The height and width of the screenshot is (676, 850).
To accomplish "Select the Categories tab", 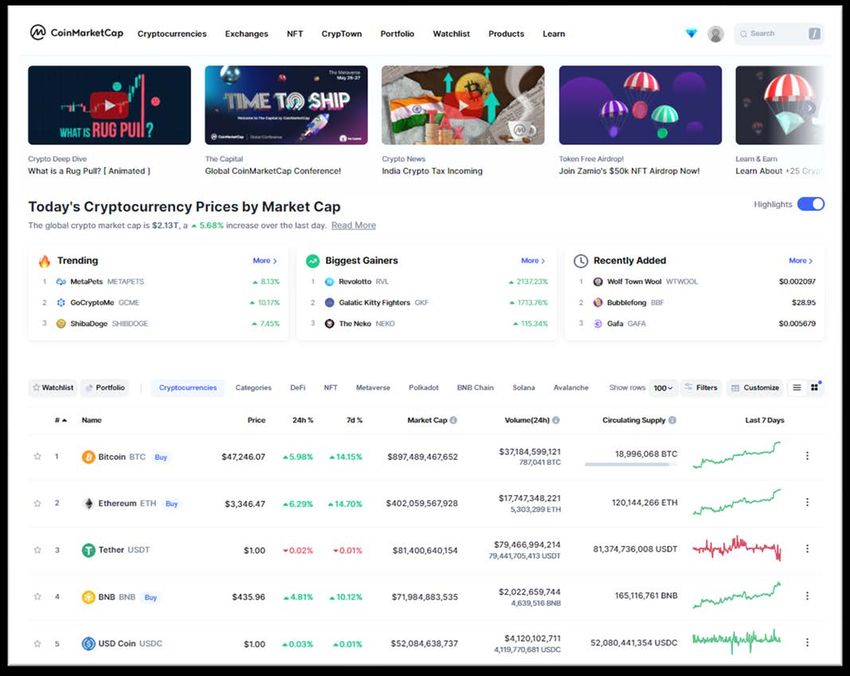I will (x=253, y=388).
